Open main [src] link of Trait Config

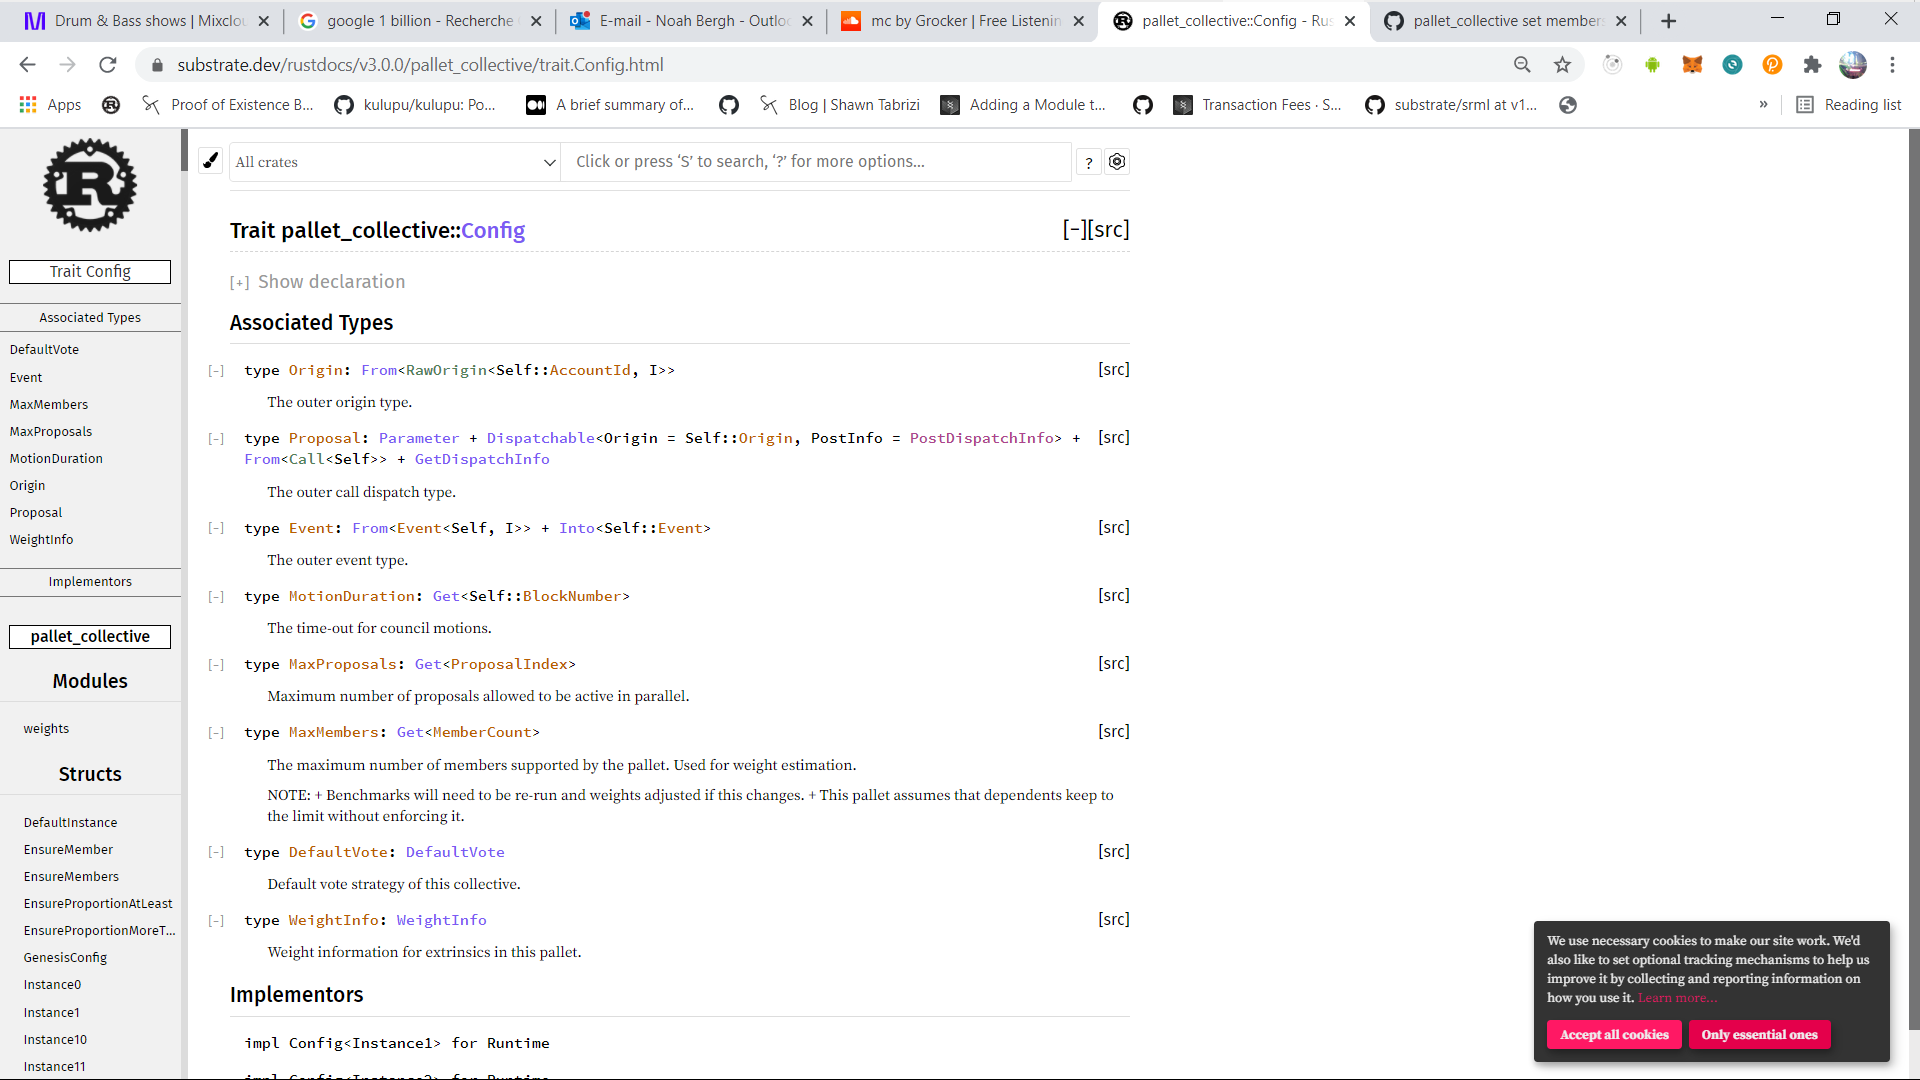(1109, 229)
